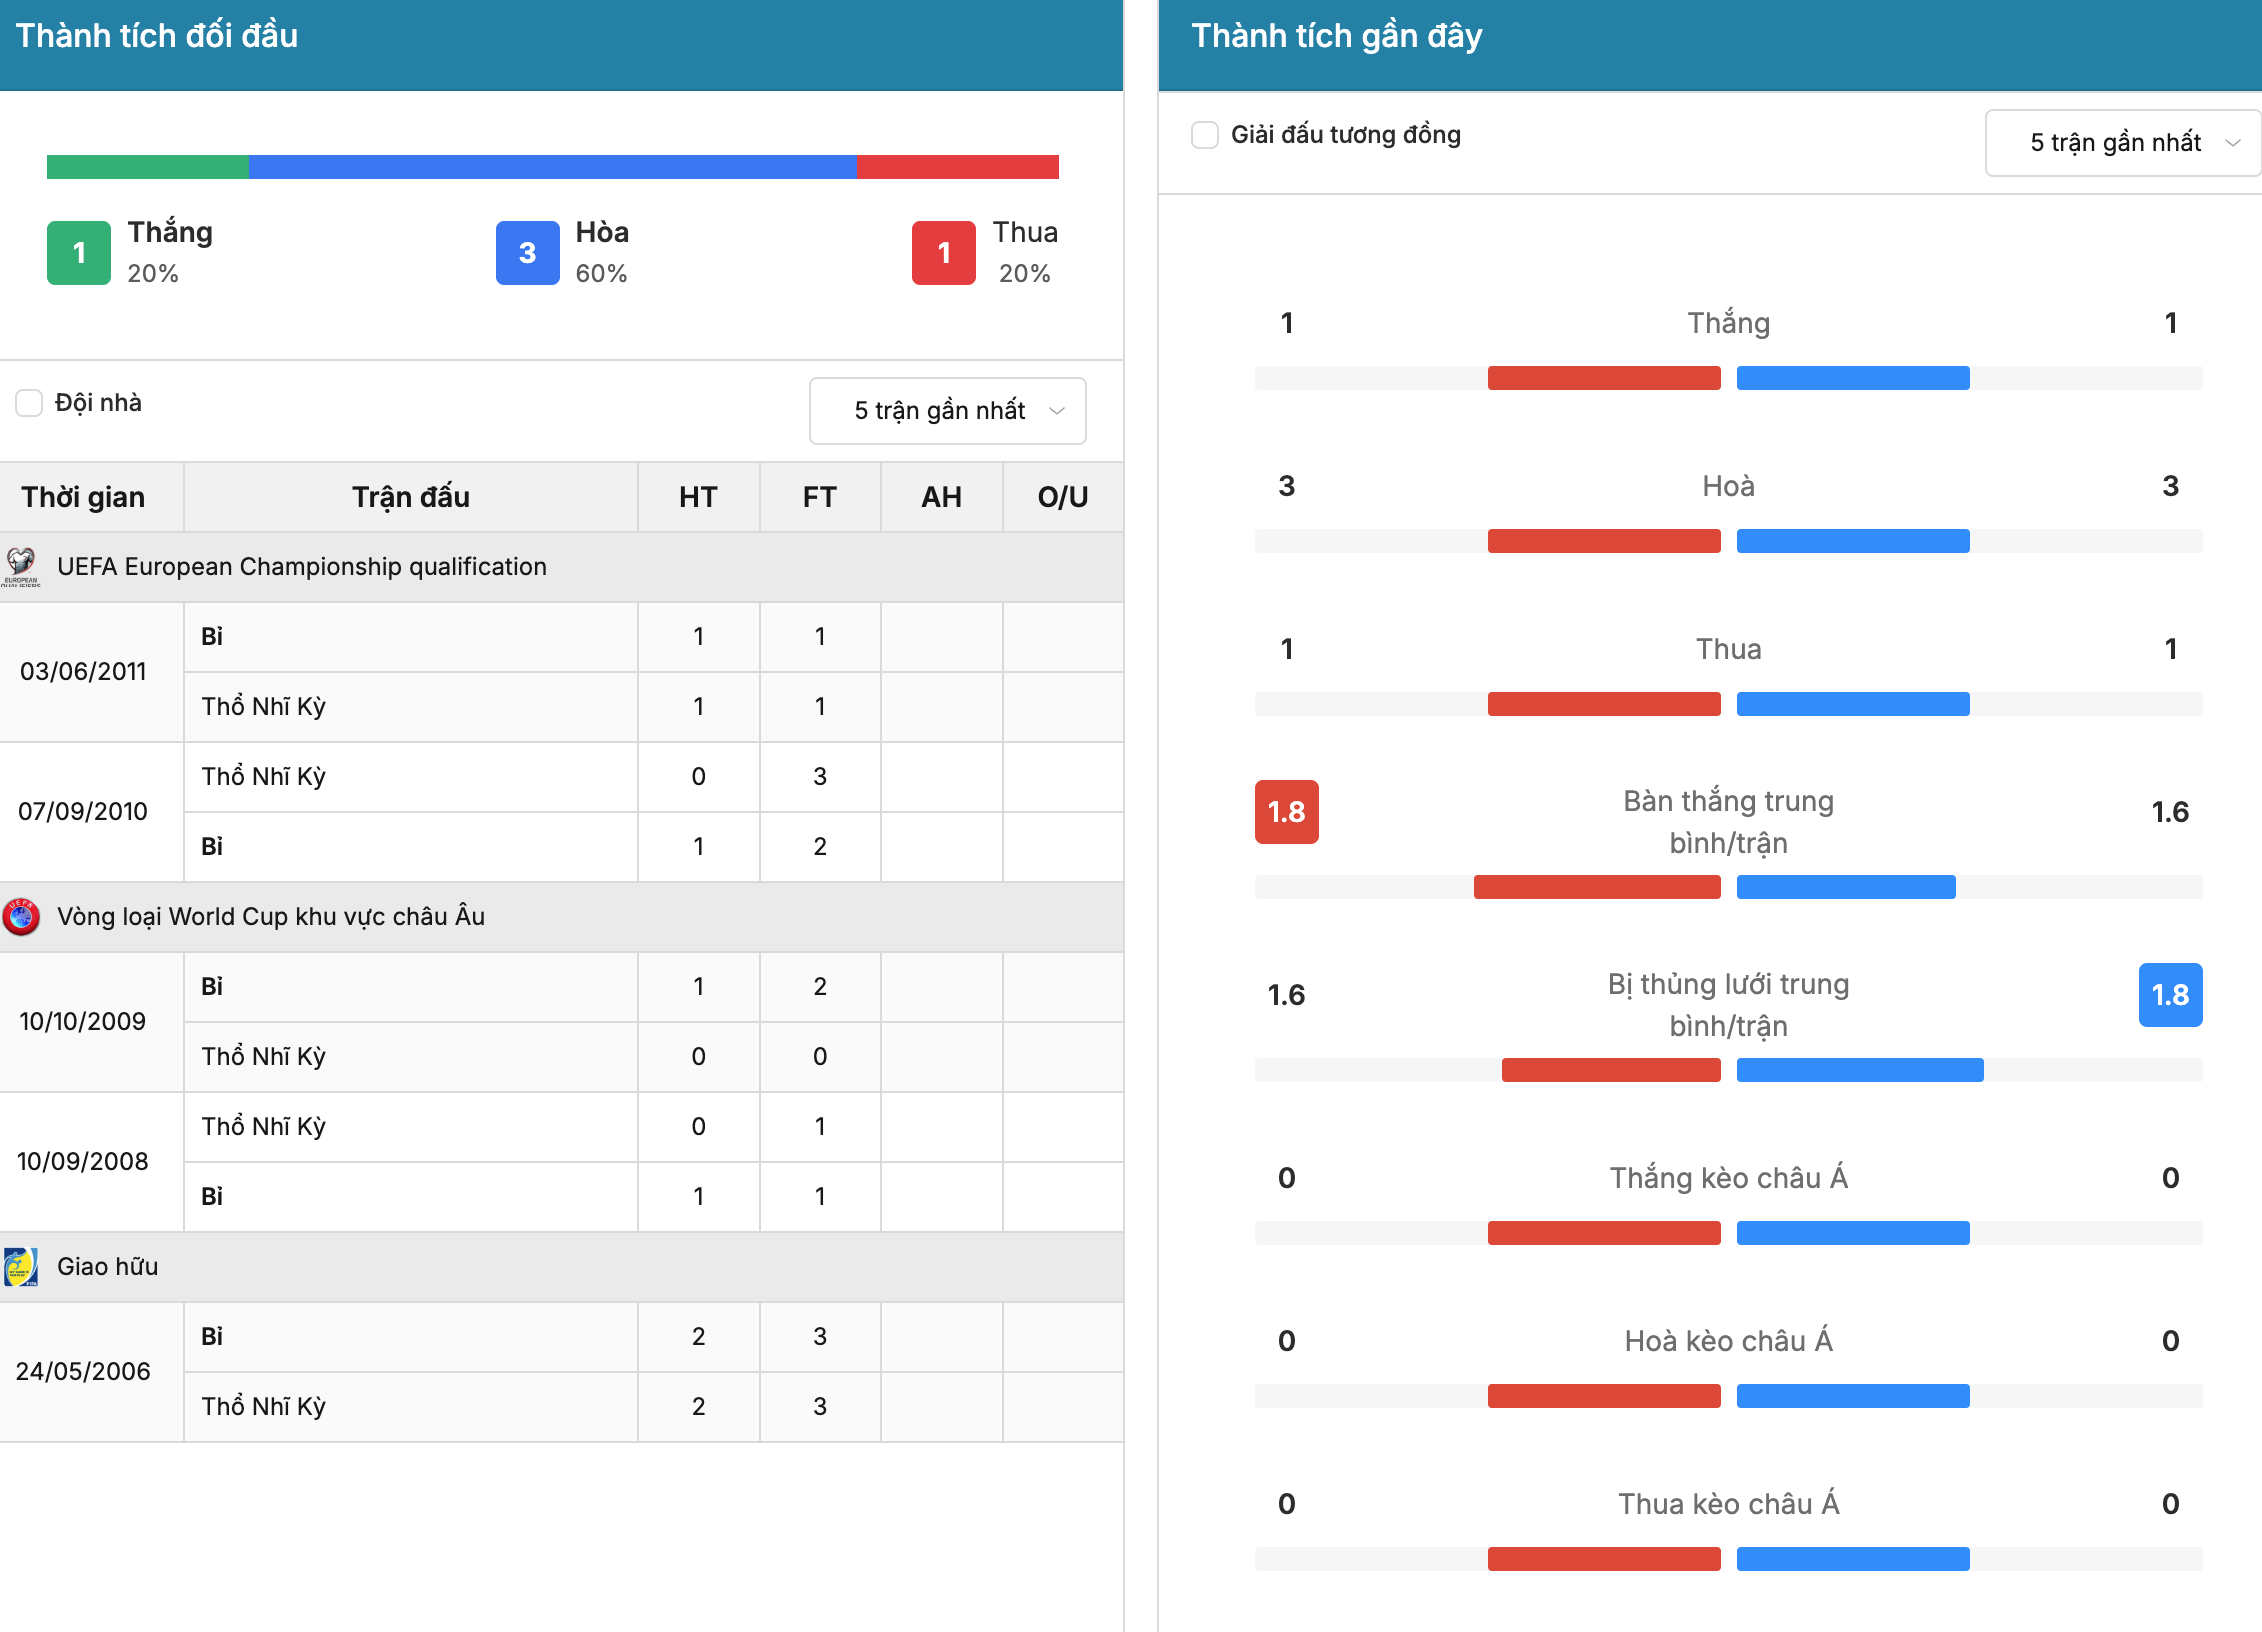Select Vòng loại World Cup khu vực châu Âu

coord(561,917)
